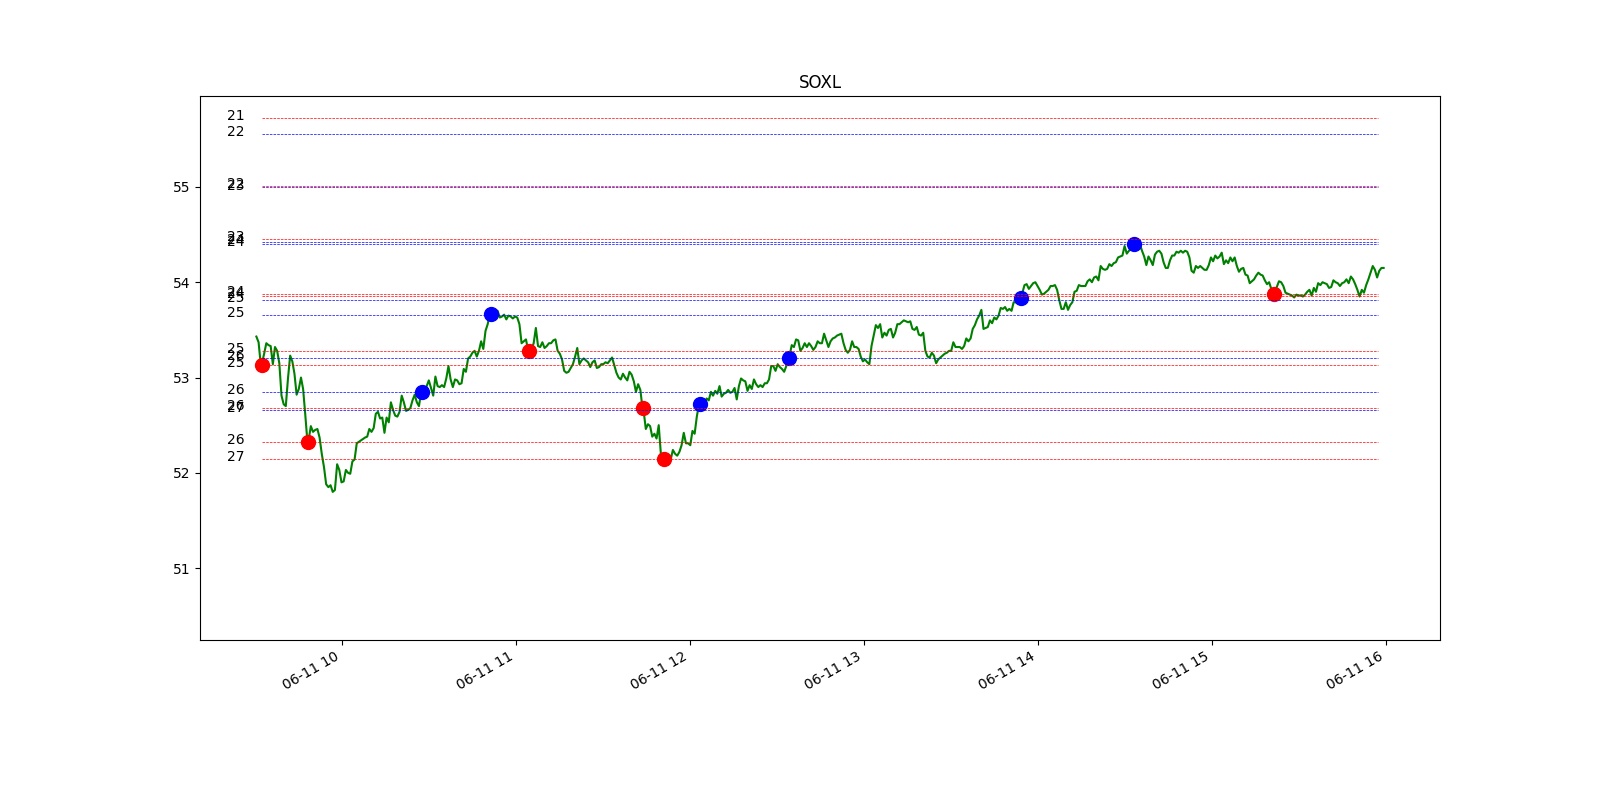Click the red marker just after 11:00
Image resolution: width=1600 pixels, height=800 pixels.
pyautogui.click(x=529, y=351)
